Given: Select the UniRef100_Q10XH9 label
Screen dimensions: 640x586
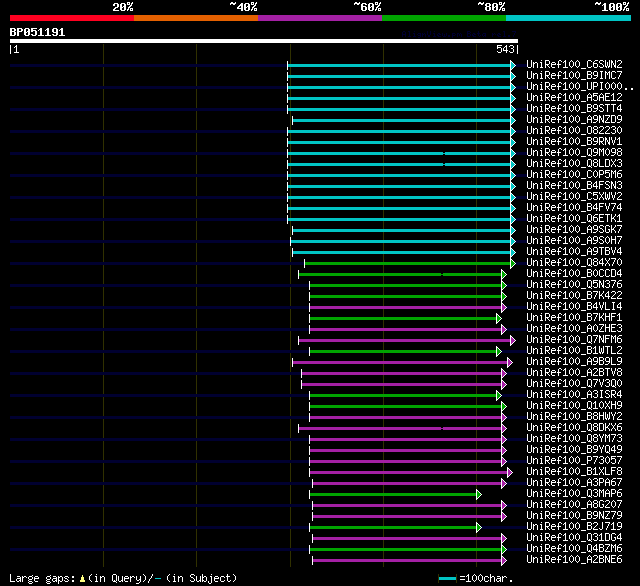Looking at the screenshot, I should tap(574, 406).
